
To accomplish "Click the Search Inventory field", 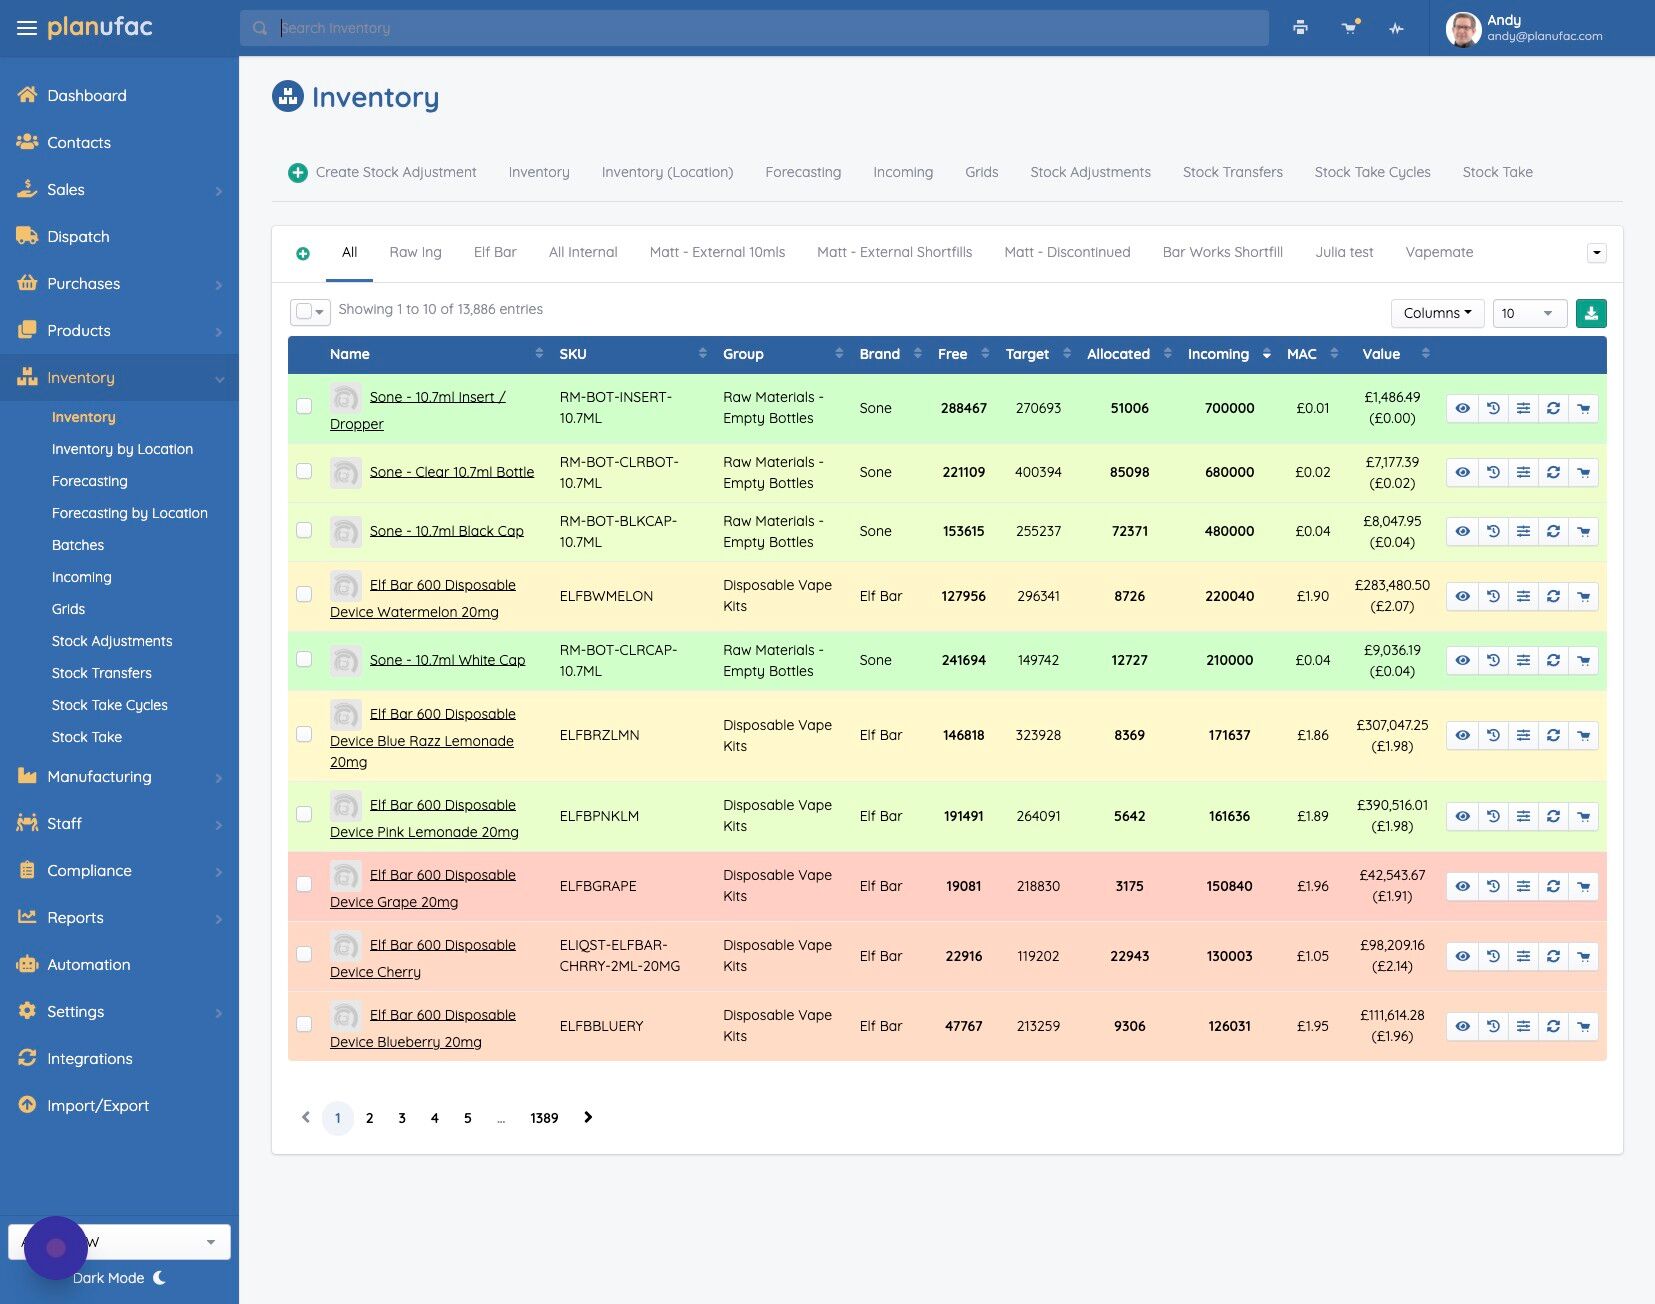I will (754, 28).
